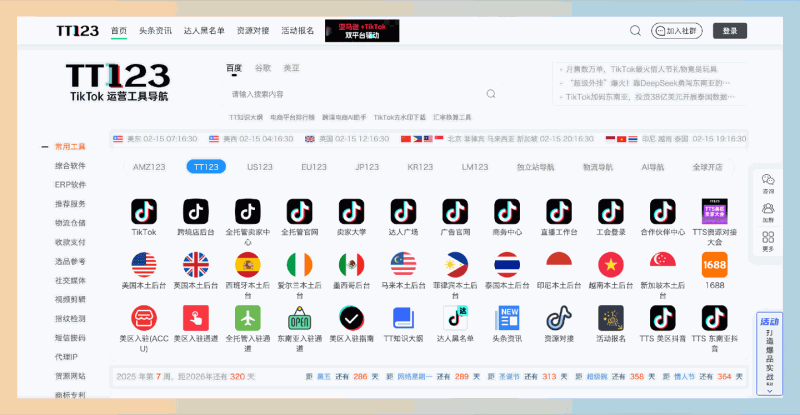Open 马来本土后台 Malaysia flag icon

point(404,265)
